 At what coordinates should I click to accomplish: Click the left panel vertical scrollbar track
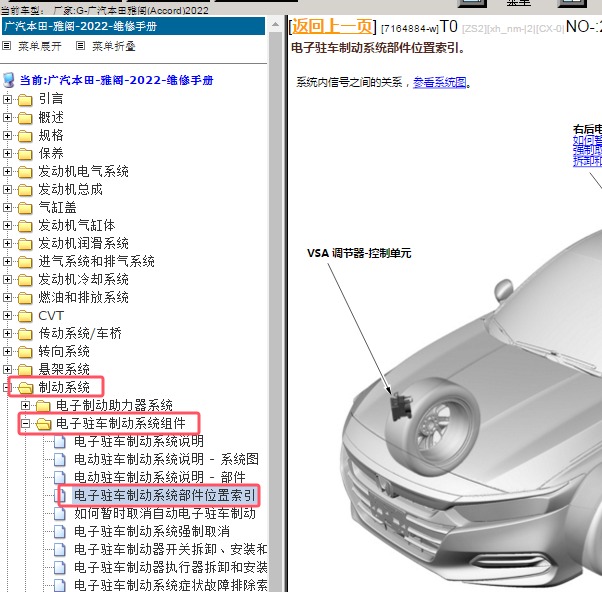coord(275,313)
